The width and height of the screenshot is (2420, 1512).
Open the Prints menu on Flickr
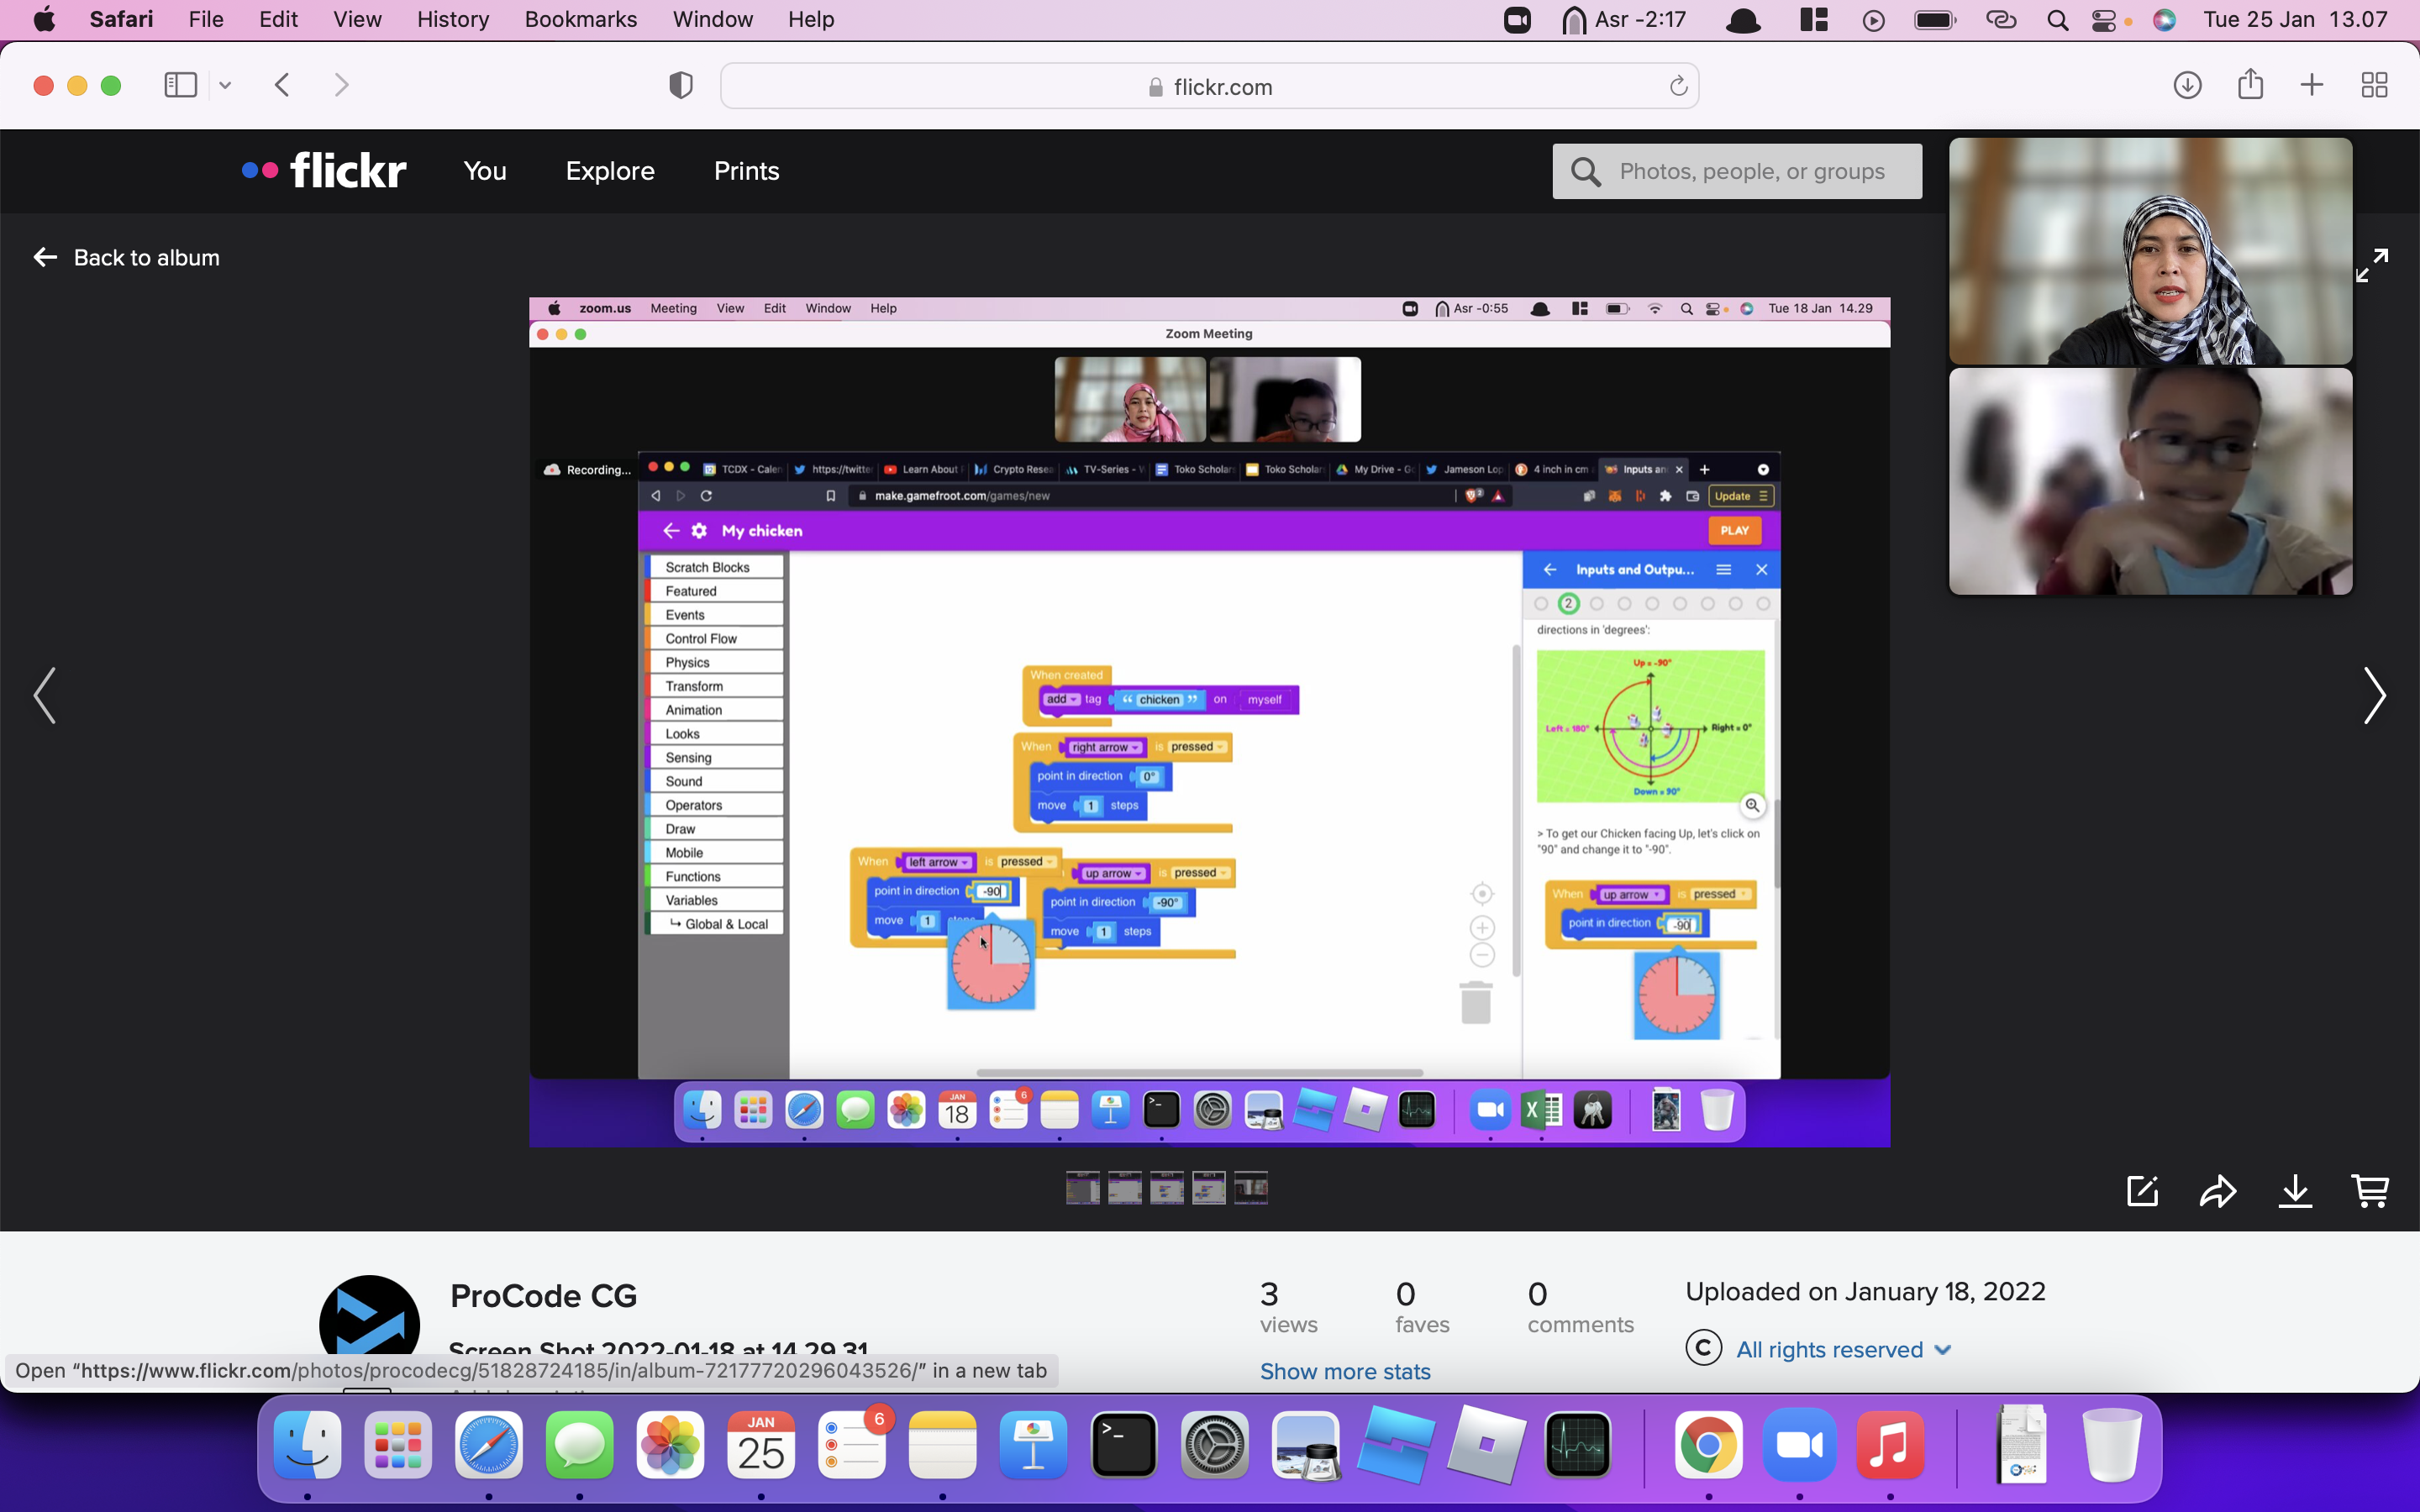[746, 171]
